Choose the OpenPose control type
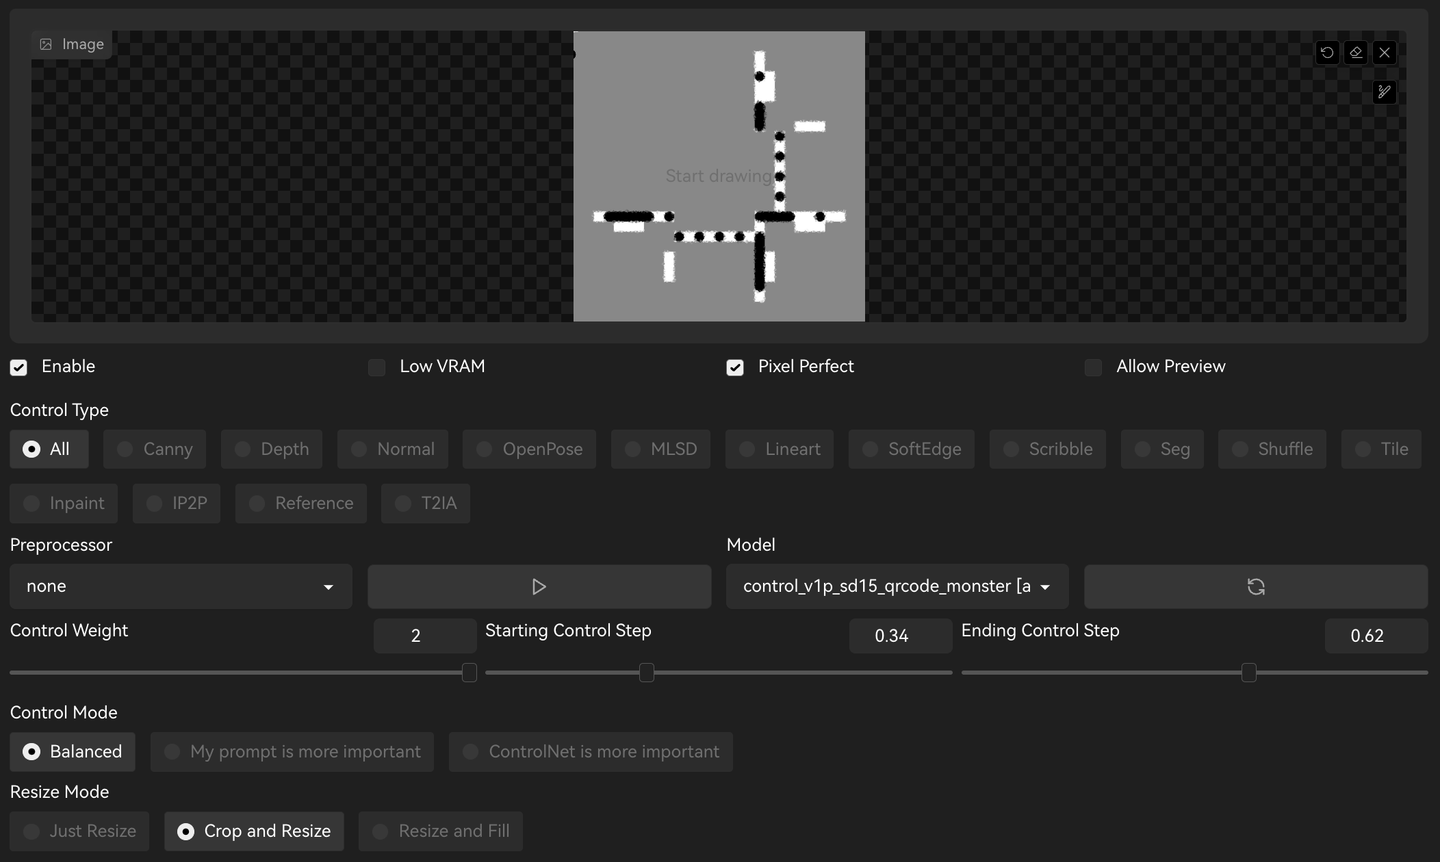This screenshot has width=1440, height=862. point(529,450)
